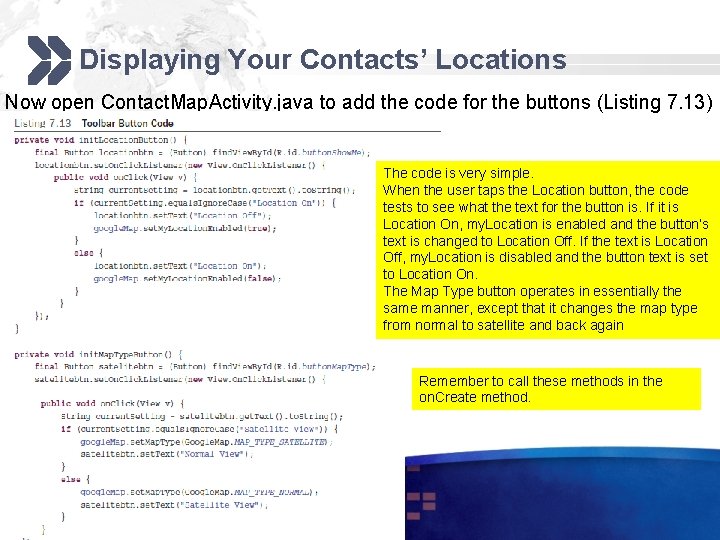Click the sentence starting Now open ContactMapActivity.java
Image resolution: width=720 pixels, height=540 pixels.
[x=359, y=101]
